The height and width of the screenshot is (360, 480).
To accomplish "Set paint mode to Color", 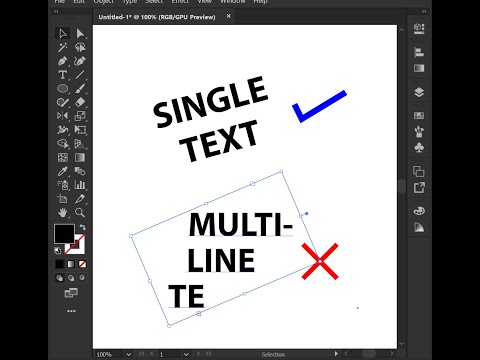I will coord(59,264).
